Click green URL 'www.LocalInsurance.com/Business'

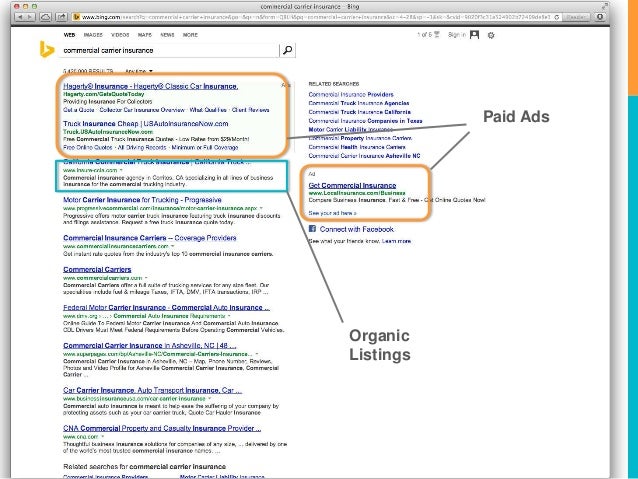357,193
